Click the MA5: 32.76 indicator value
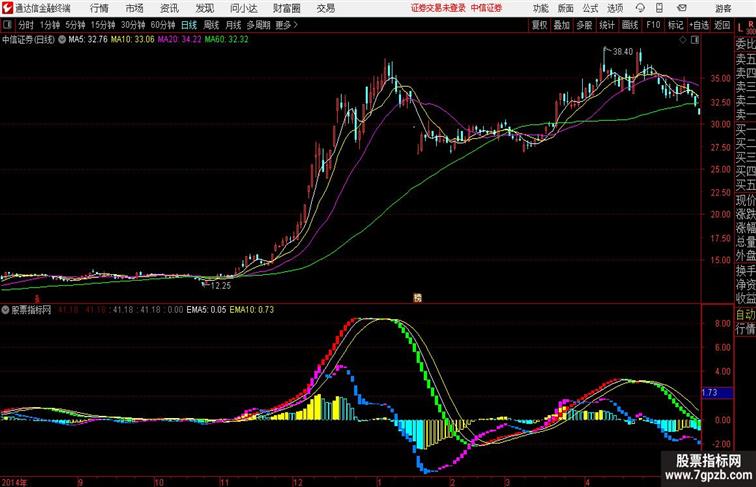Screen dimensions: 756x487 pos(88,40)
